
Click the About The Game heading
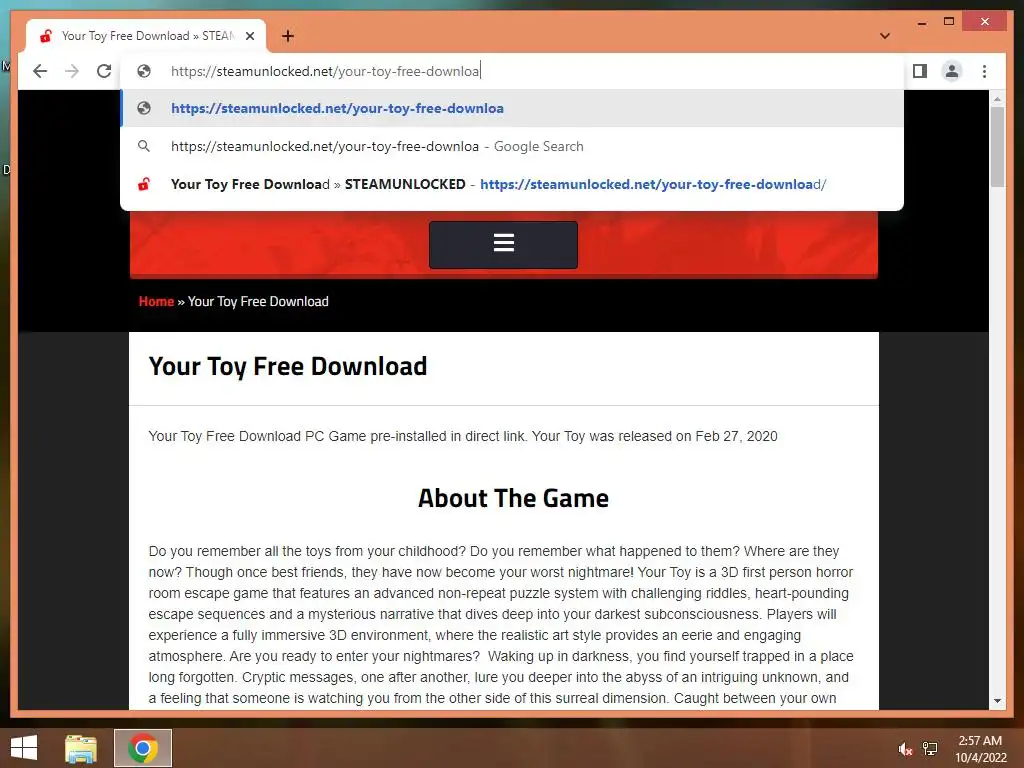point(513,498)
